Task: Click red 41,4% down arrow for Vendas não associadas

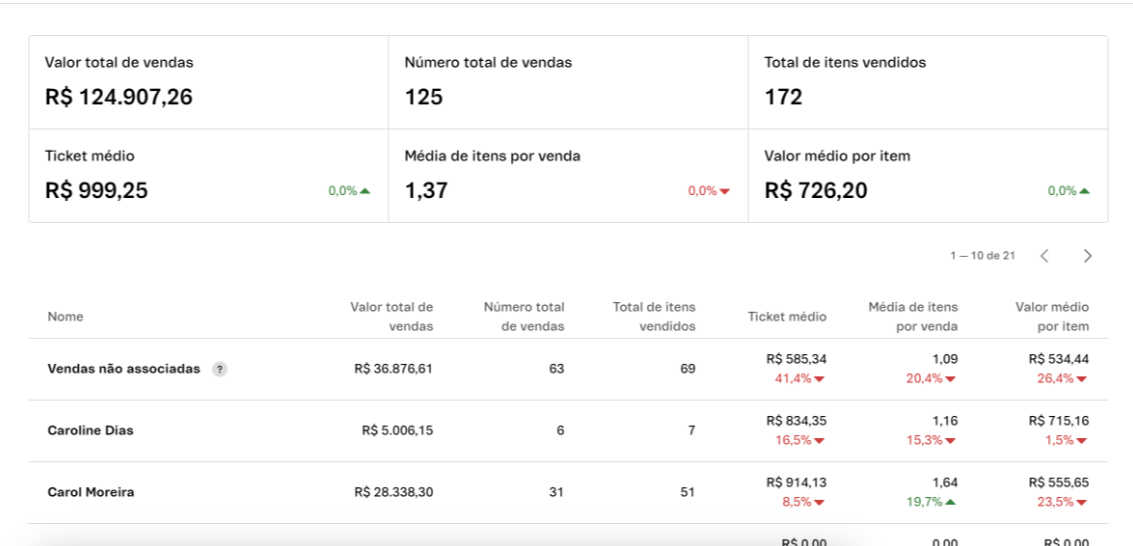Action: click(819, 379)
